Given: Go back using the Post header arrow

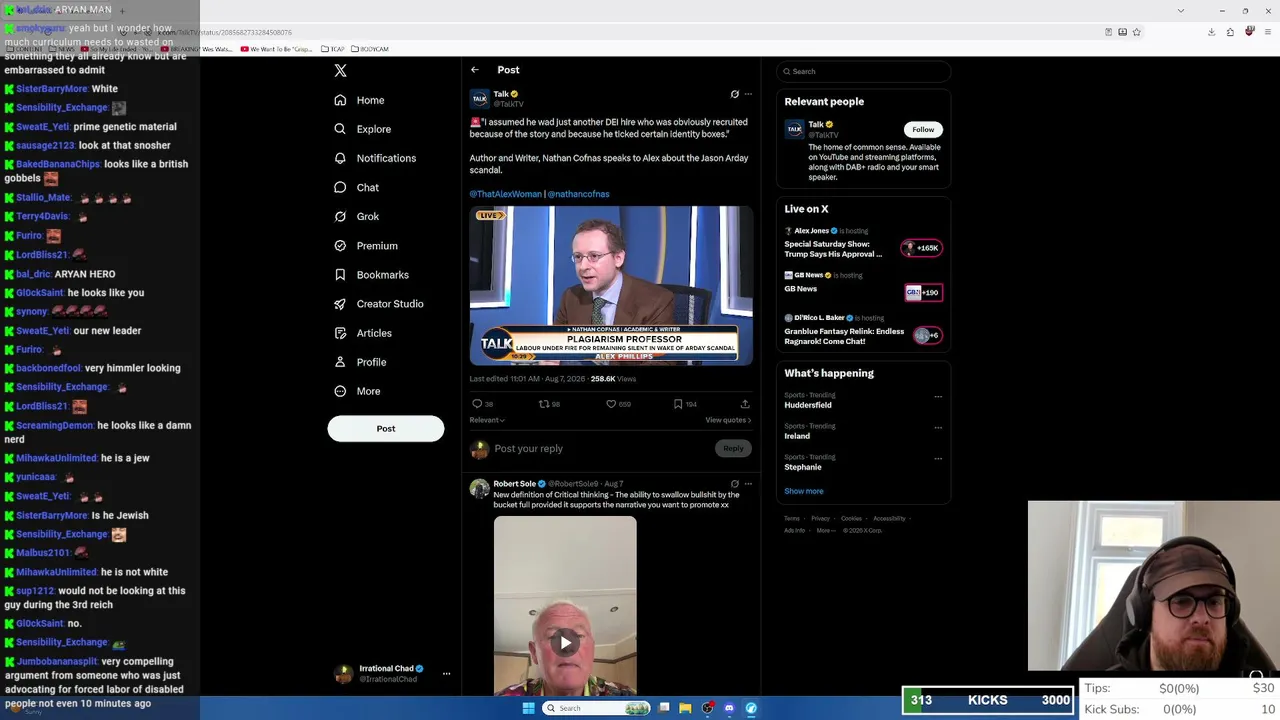Looking at the screenshot, I should pos(475,70).
